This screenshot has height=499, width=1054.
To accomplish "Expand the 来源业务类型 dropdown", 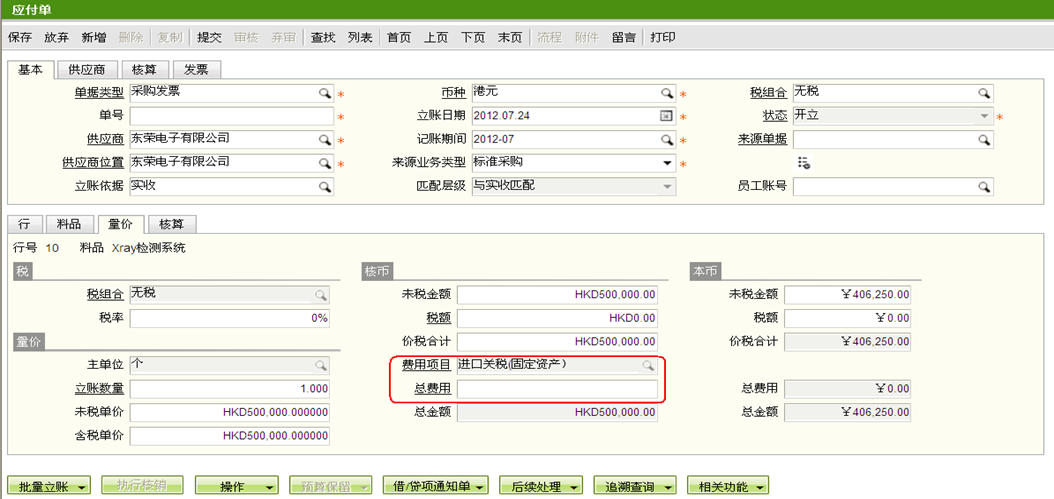I will tap(667, 163).
